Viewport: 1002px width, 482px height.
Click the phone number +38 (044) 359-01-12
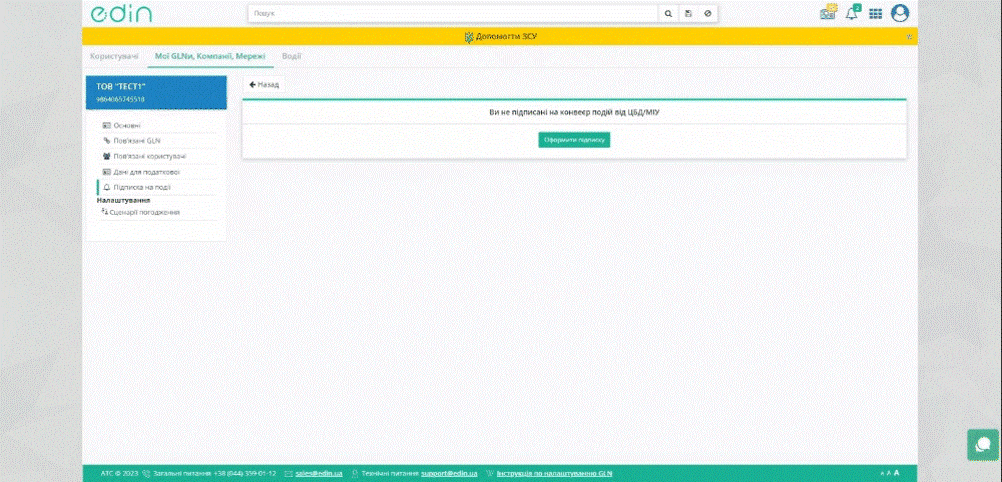point(245,474)
